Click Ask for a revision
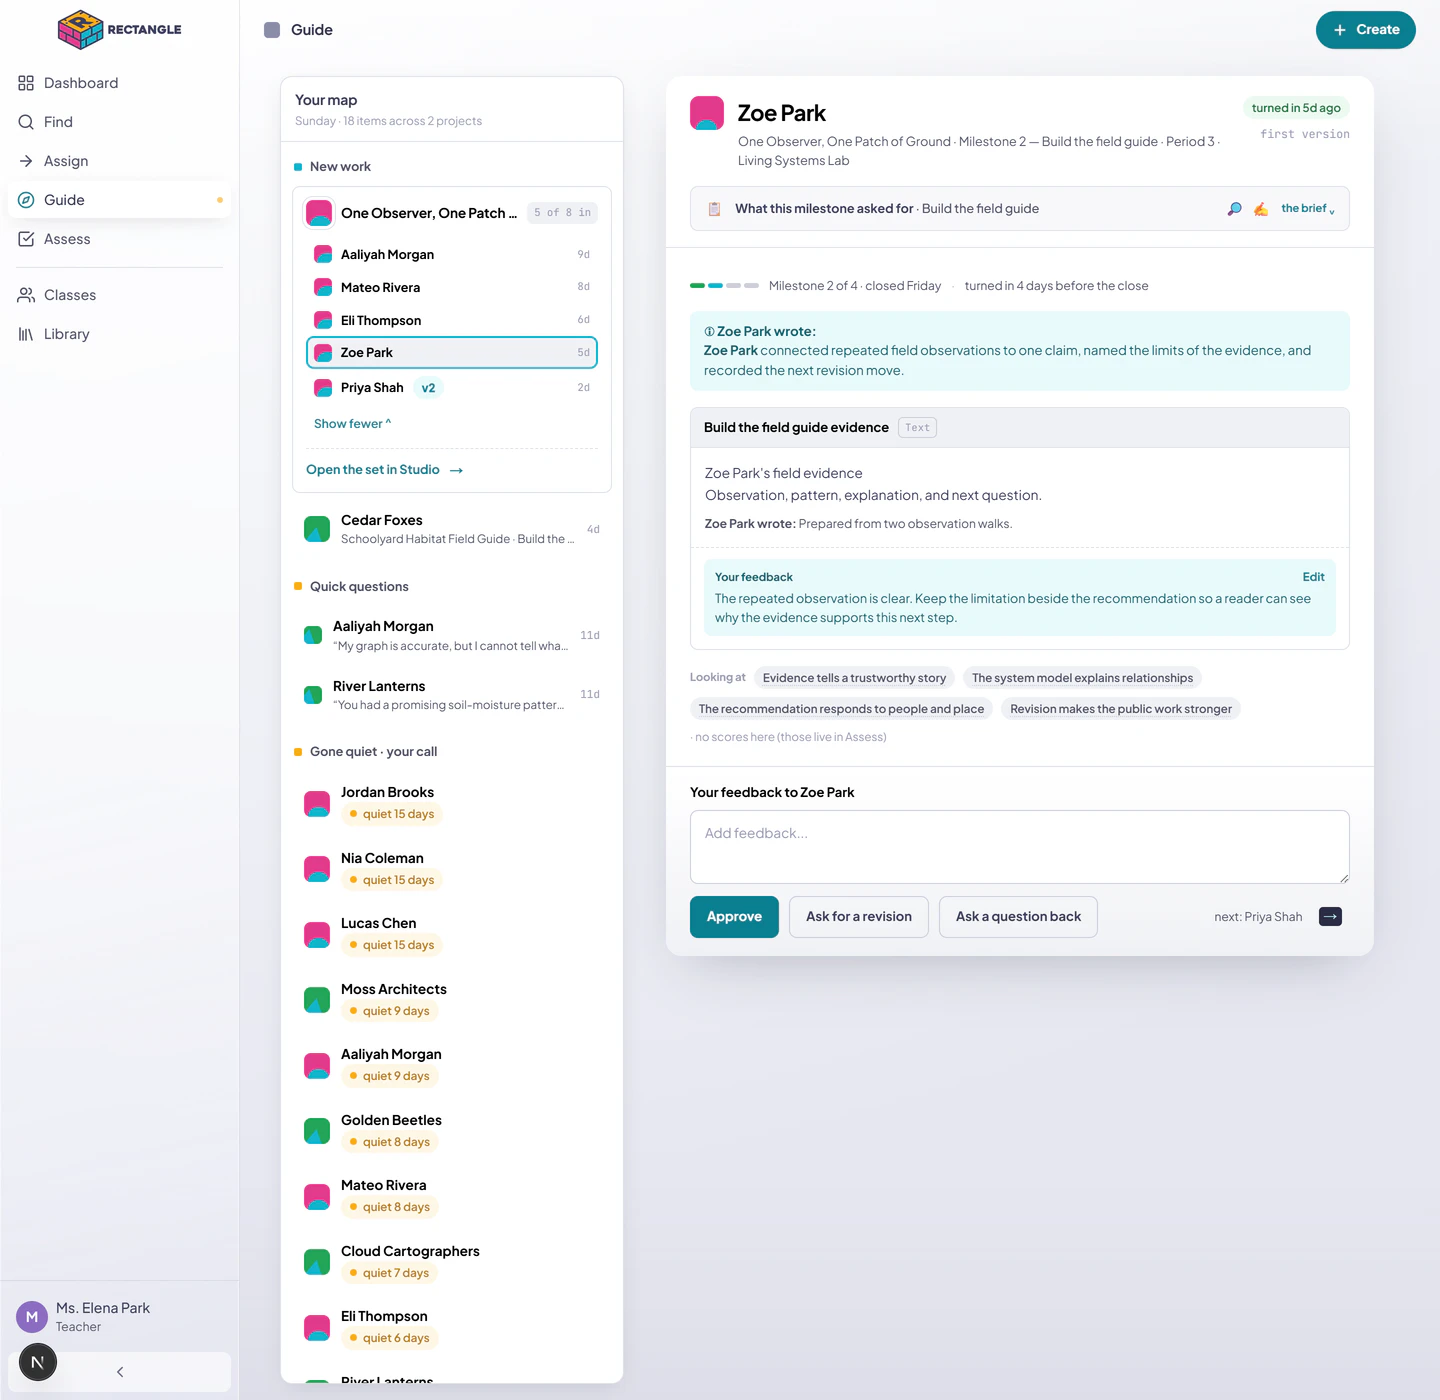Viewport: 1440px width, 1400px height. click(x=859, y=917)
